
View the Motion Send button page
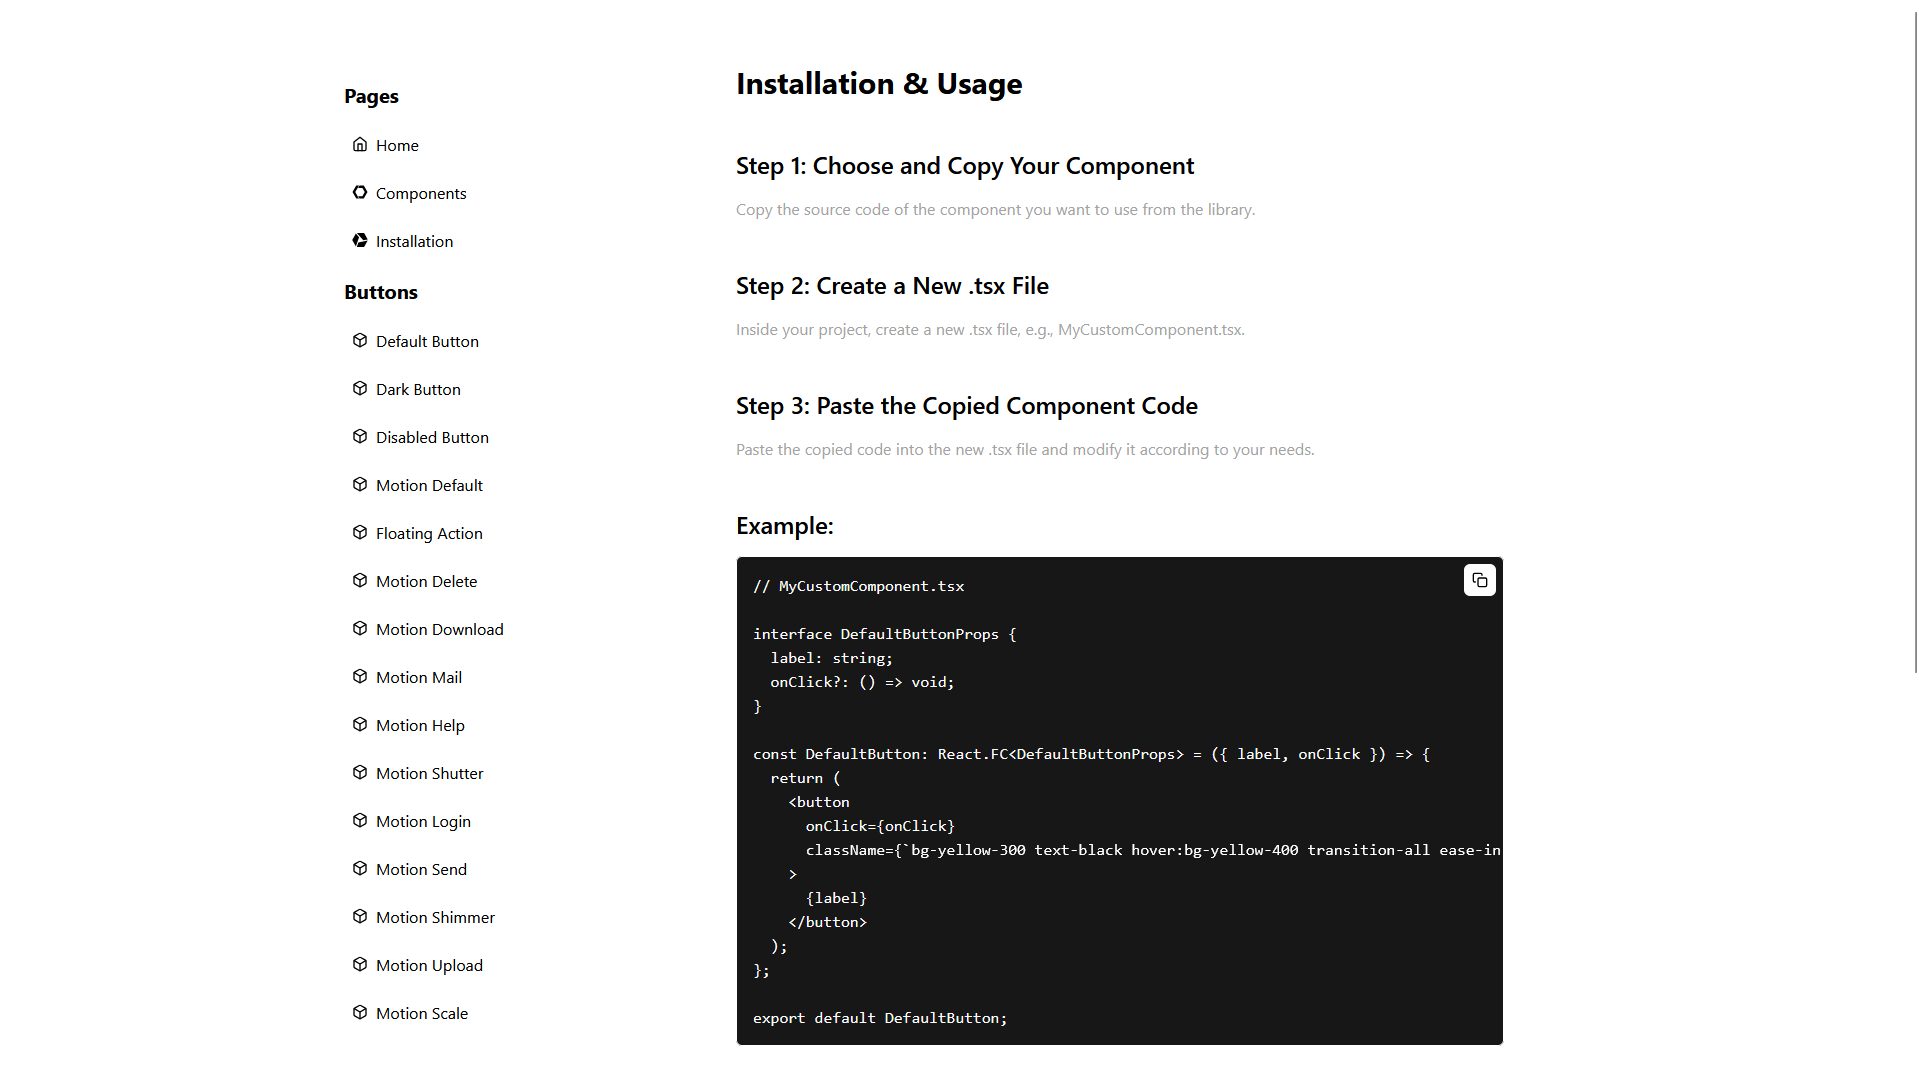pos(421,869)
